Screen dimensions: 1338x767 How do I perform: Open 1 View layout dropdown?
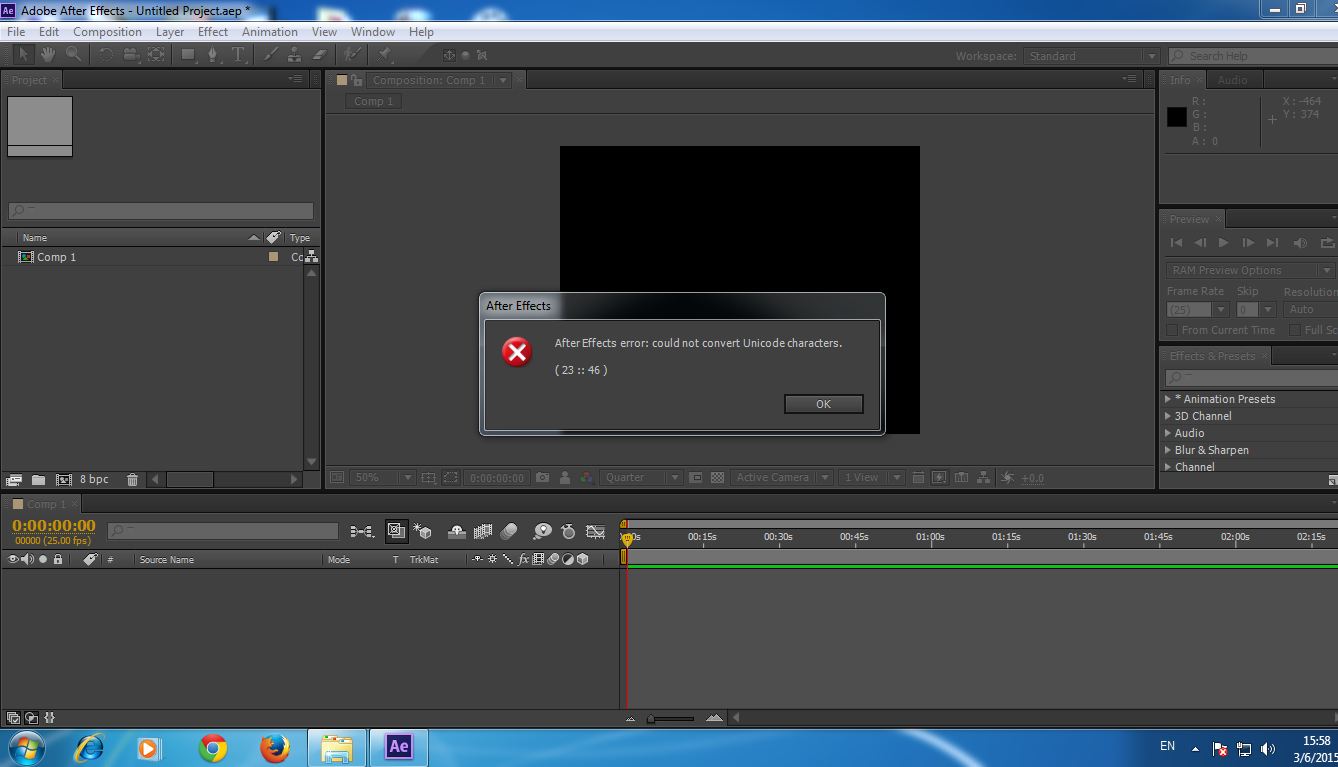(x=872, y=478)
